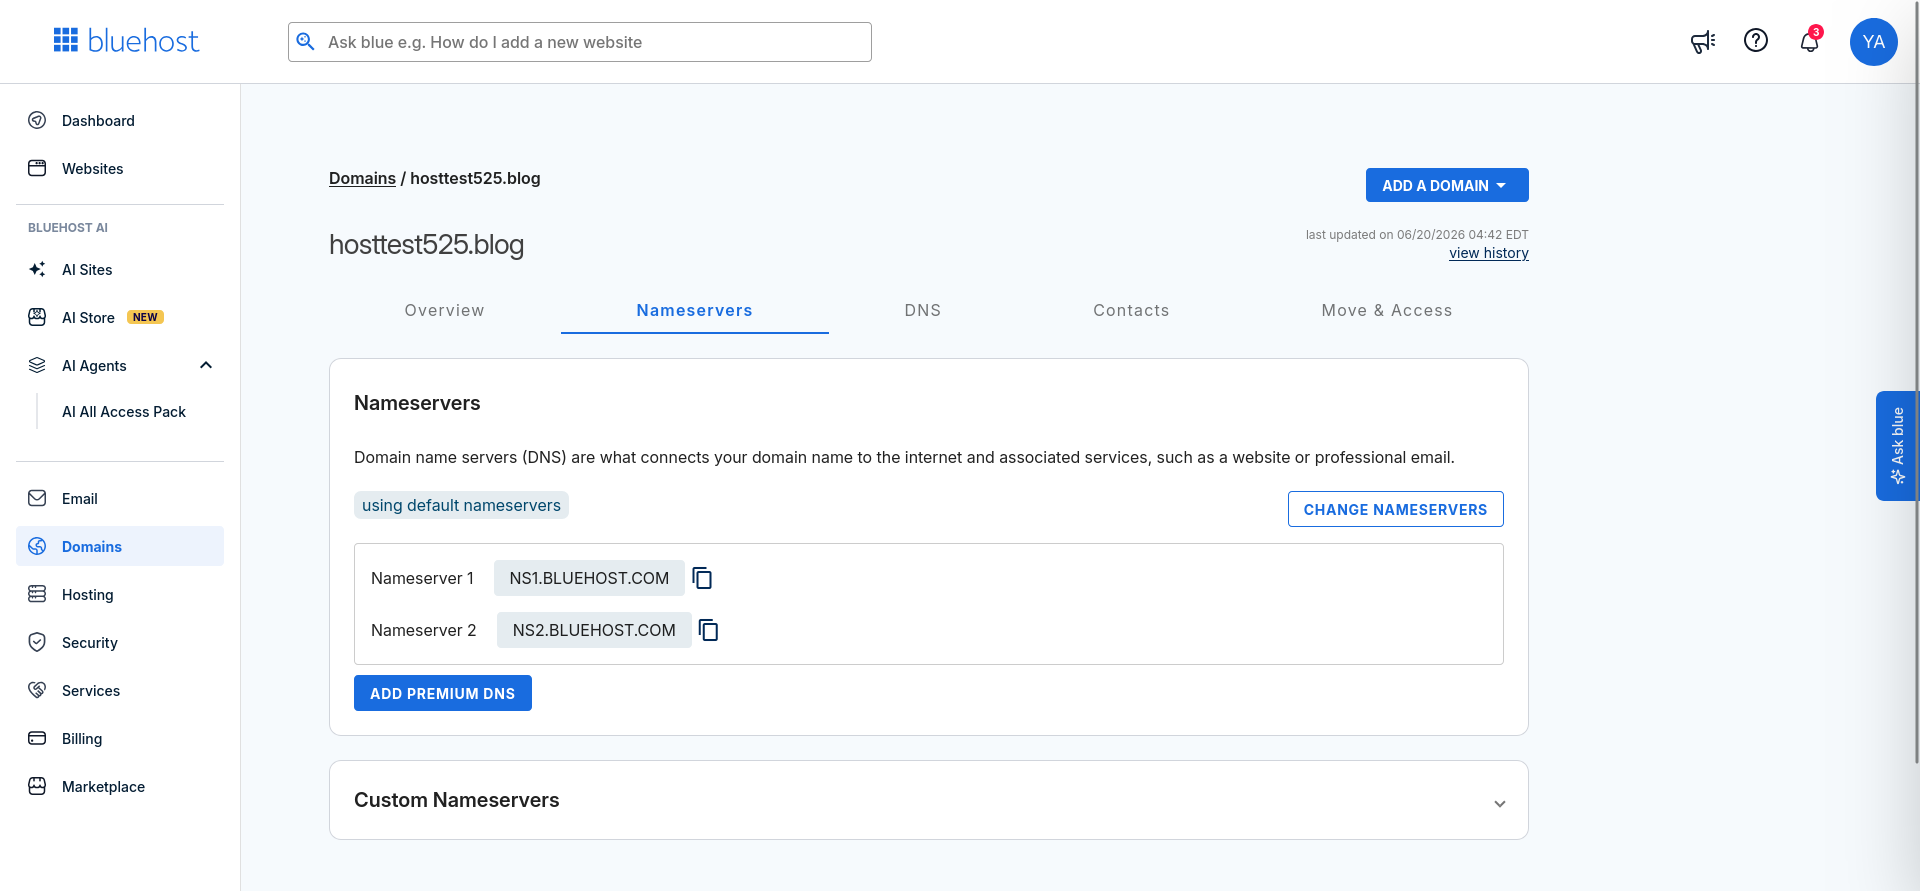Screen dimensions: 1920x891
Task: Click the bluehost grid logo icon
Action: [x=66, y=40]
